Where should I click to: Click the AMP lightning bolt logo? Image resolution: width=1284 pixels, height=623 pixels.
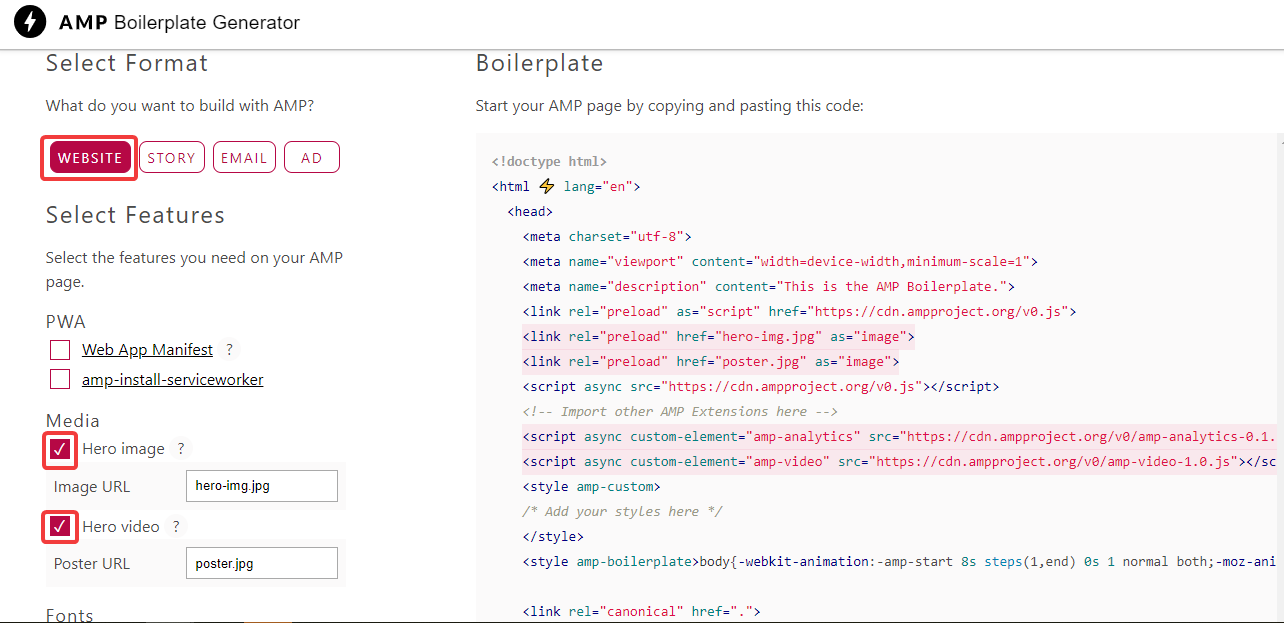click(32, 22)
